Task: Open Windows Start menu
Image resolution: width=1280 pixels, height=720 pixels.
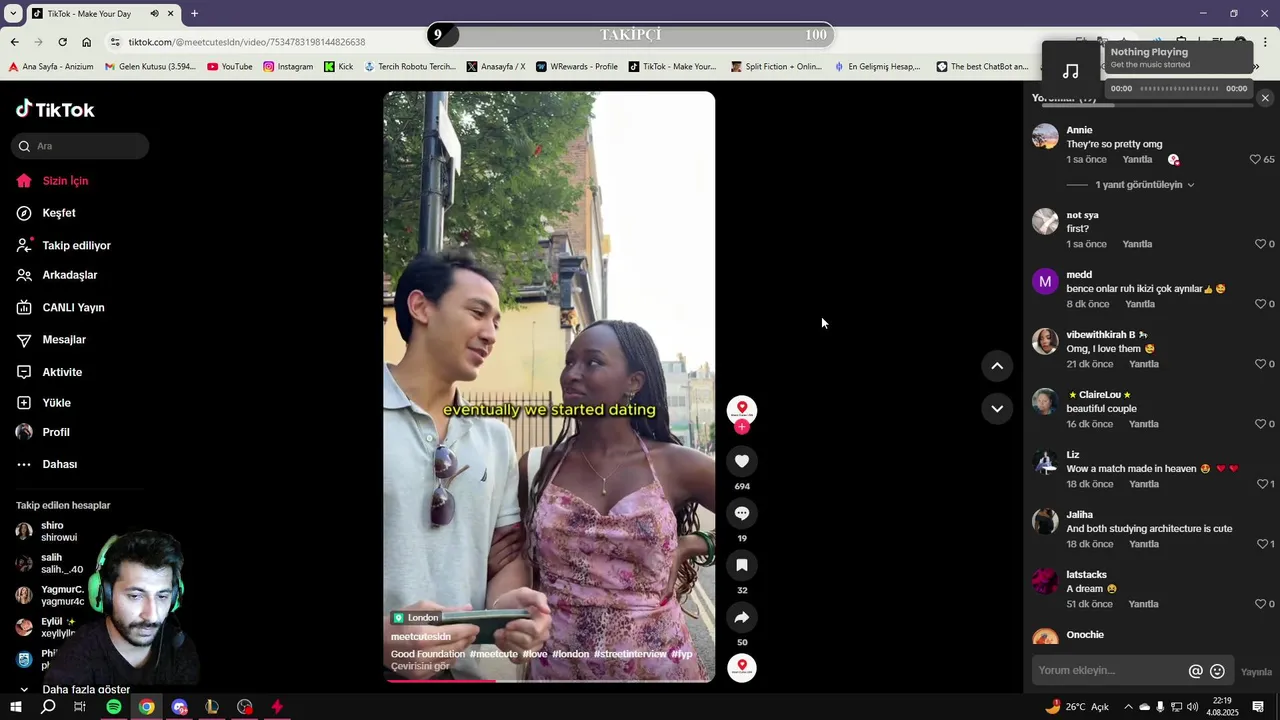Action: (15, 707)
